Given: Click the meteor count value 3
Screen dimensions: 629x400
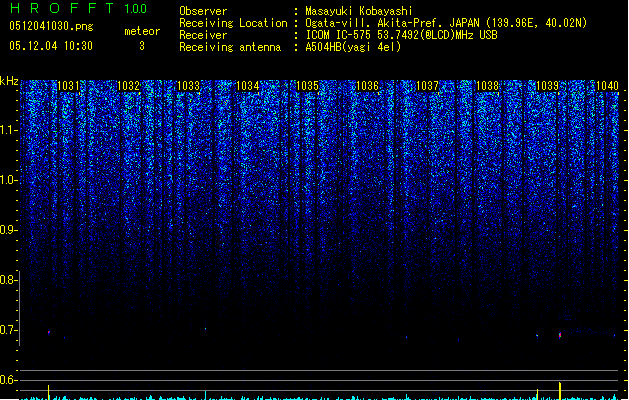Looking at the screenshot, I should tap(142, 46).
